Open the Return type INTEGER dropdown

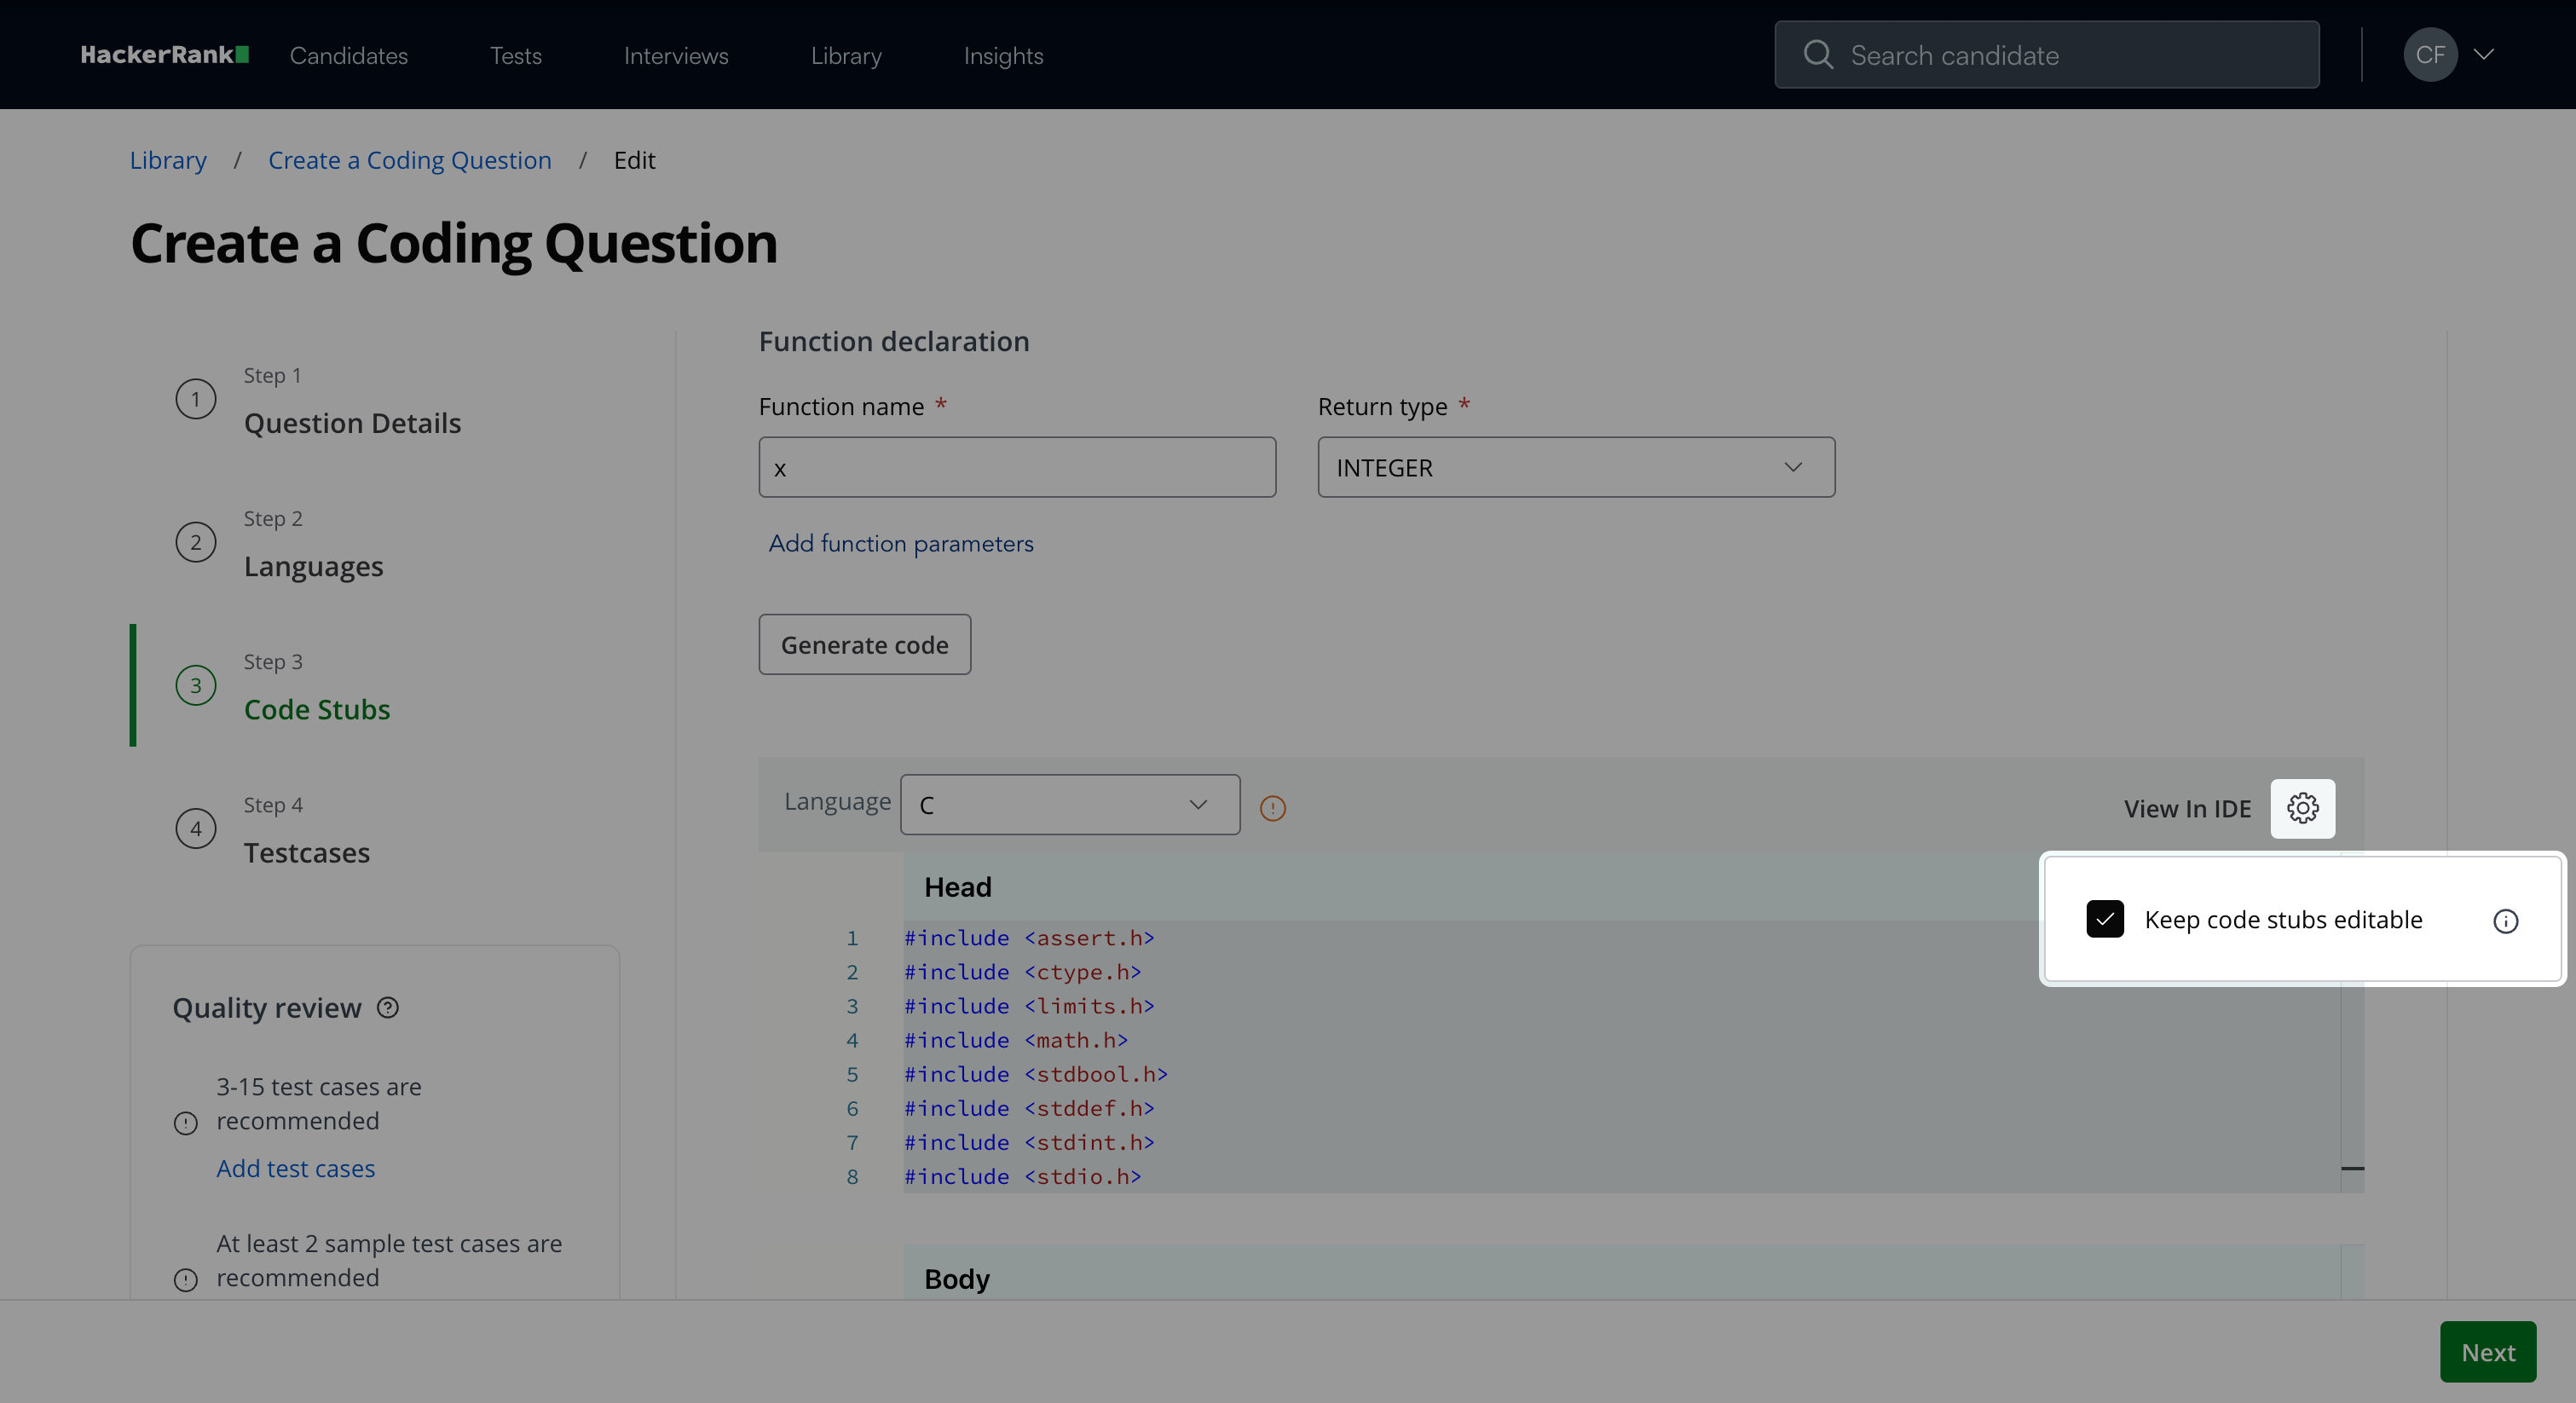pos(1576,467)
